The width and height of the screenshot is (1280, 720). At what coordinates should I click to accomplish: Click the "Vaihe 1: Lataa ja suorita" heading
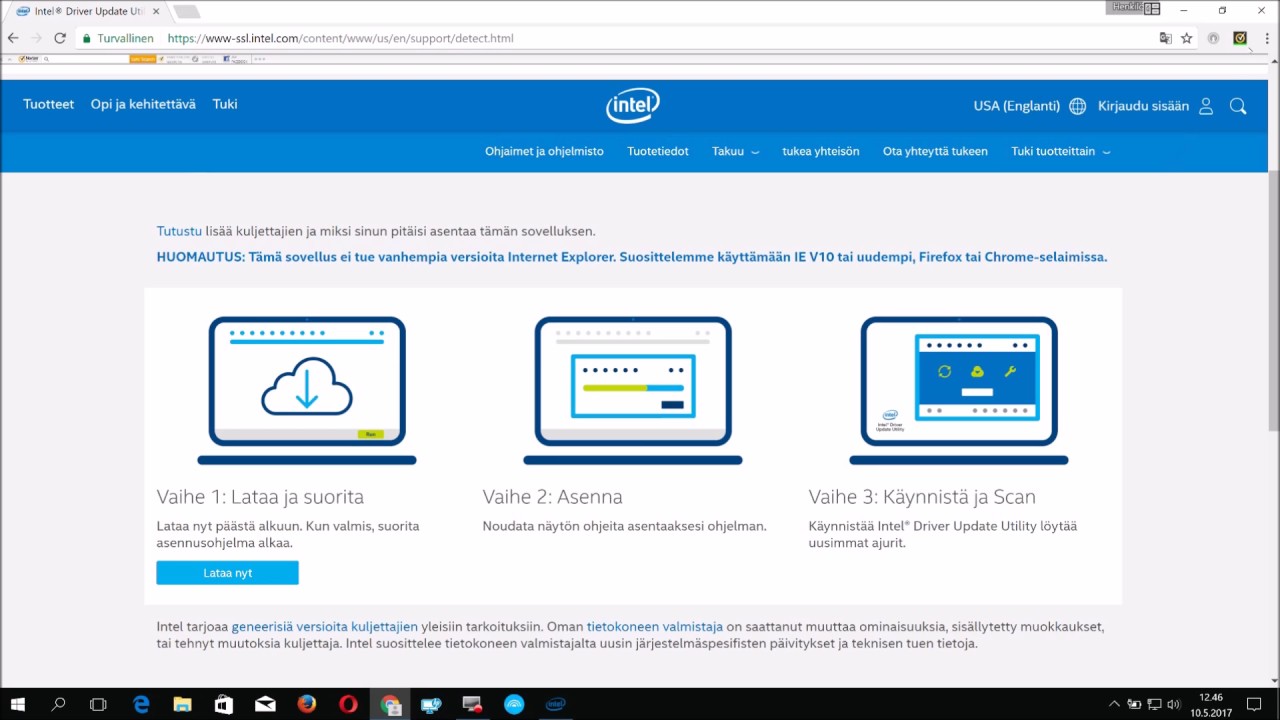260,497
